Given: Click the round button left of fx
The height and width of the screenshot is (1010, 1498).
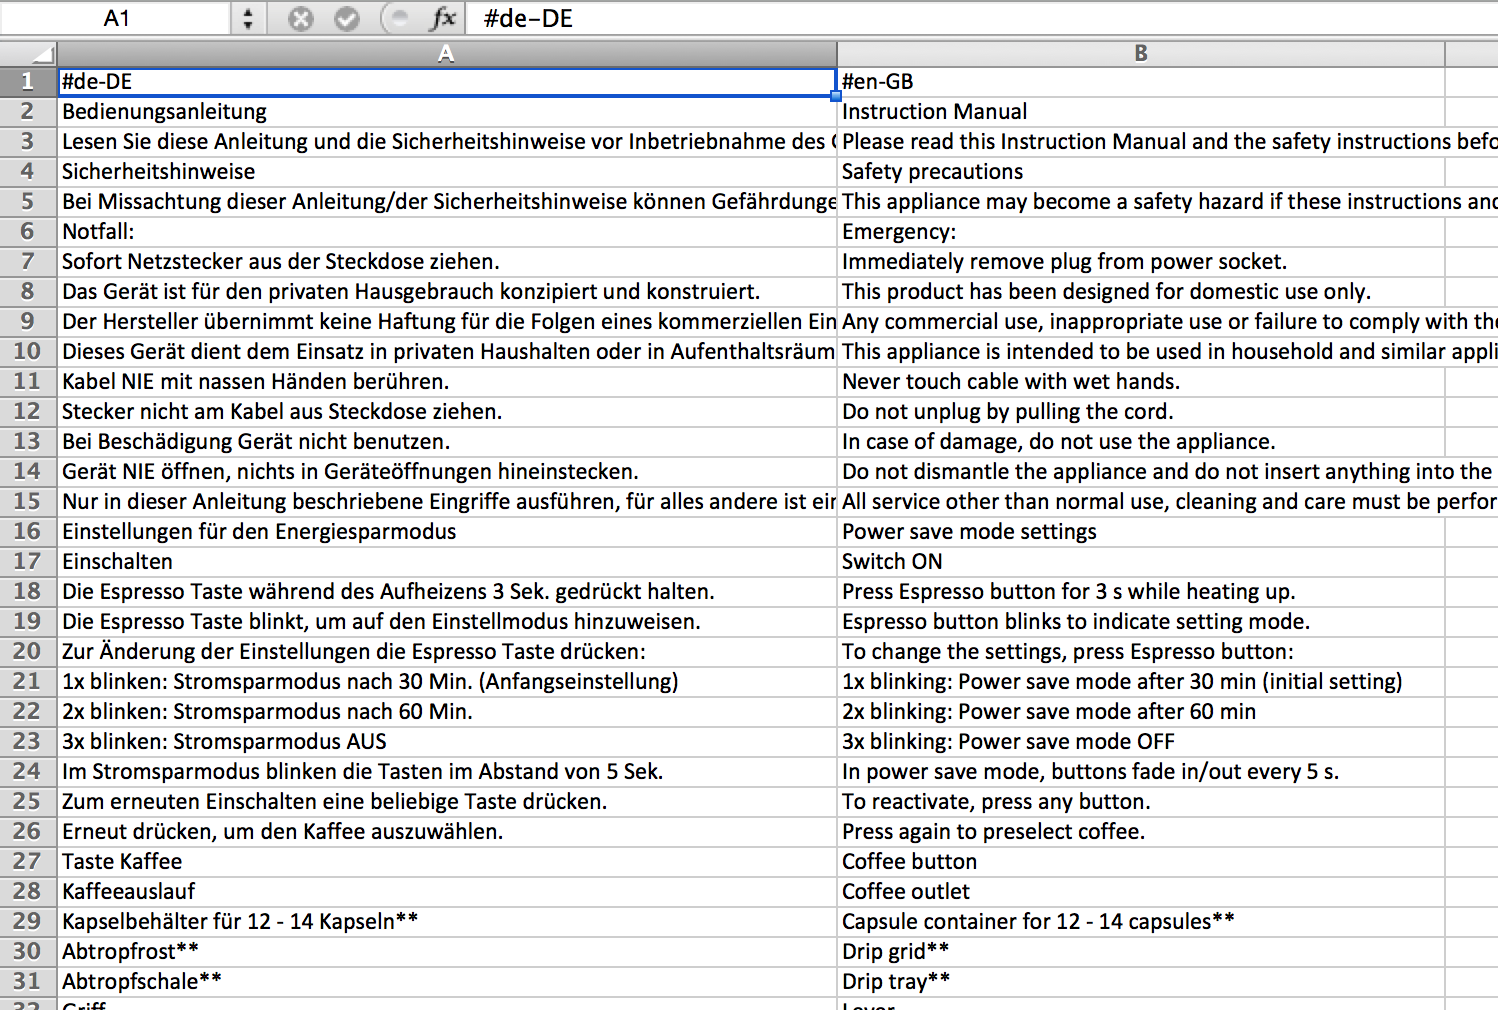Looking at the screenshot, I should [397, 19].
